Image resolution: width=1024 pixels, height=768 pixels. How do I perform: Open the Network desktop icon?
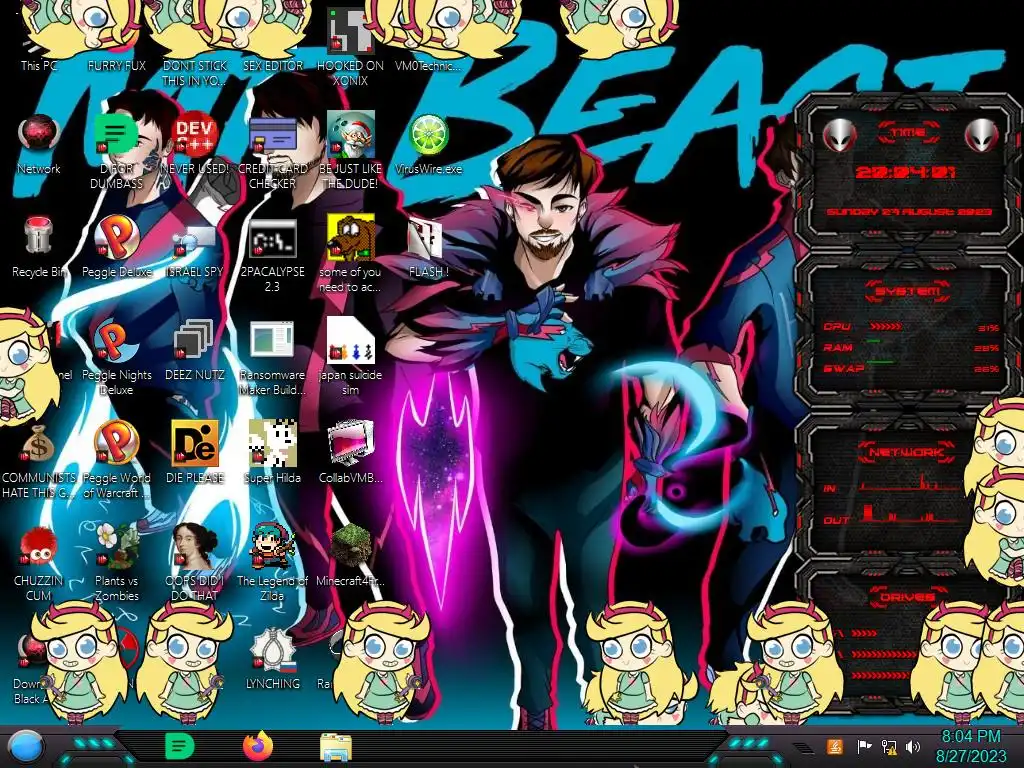tap(39, 136)
